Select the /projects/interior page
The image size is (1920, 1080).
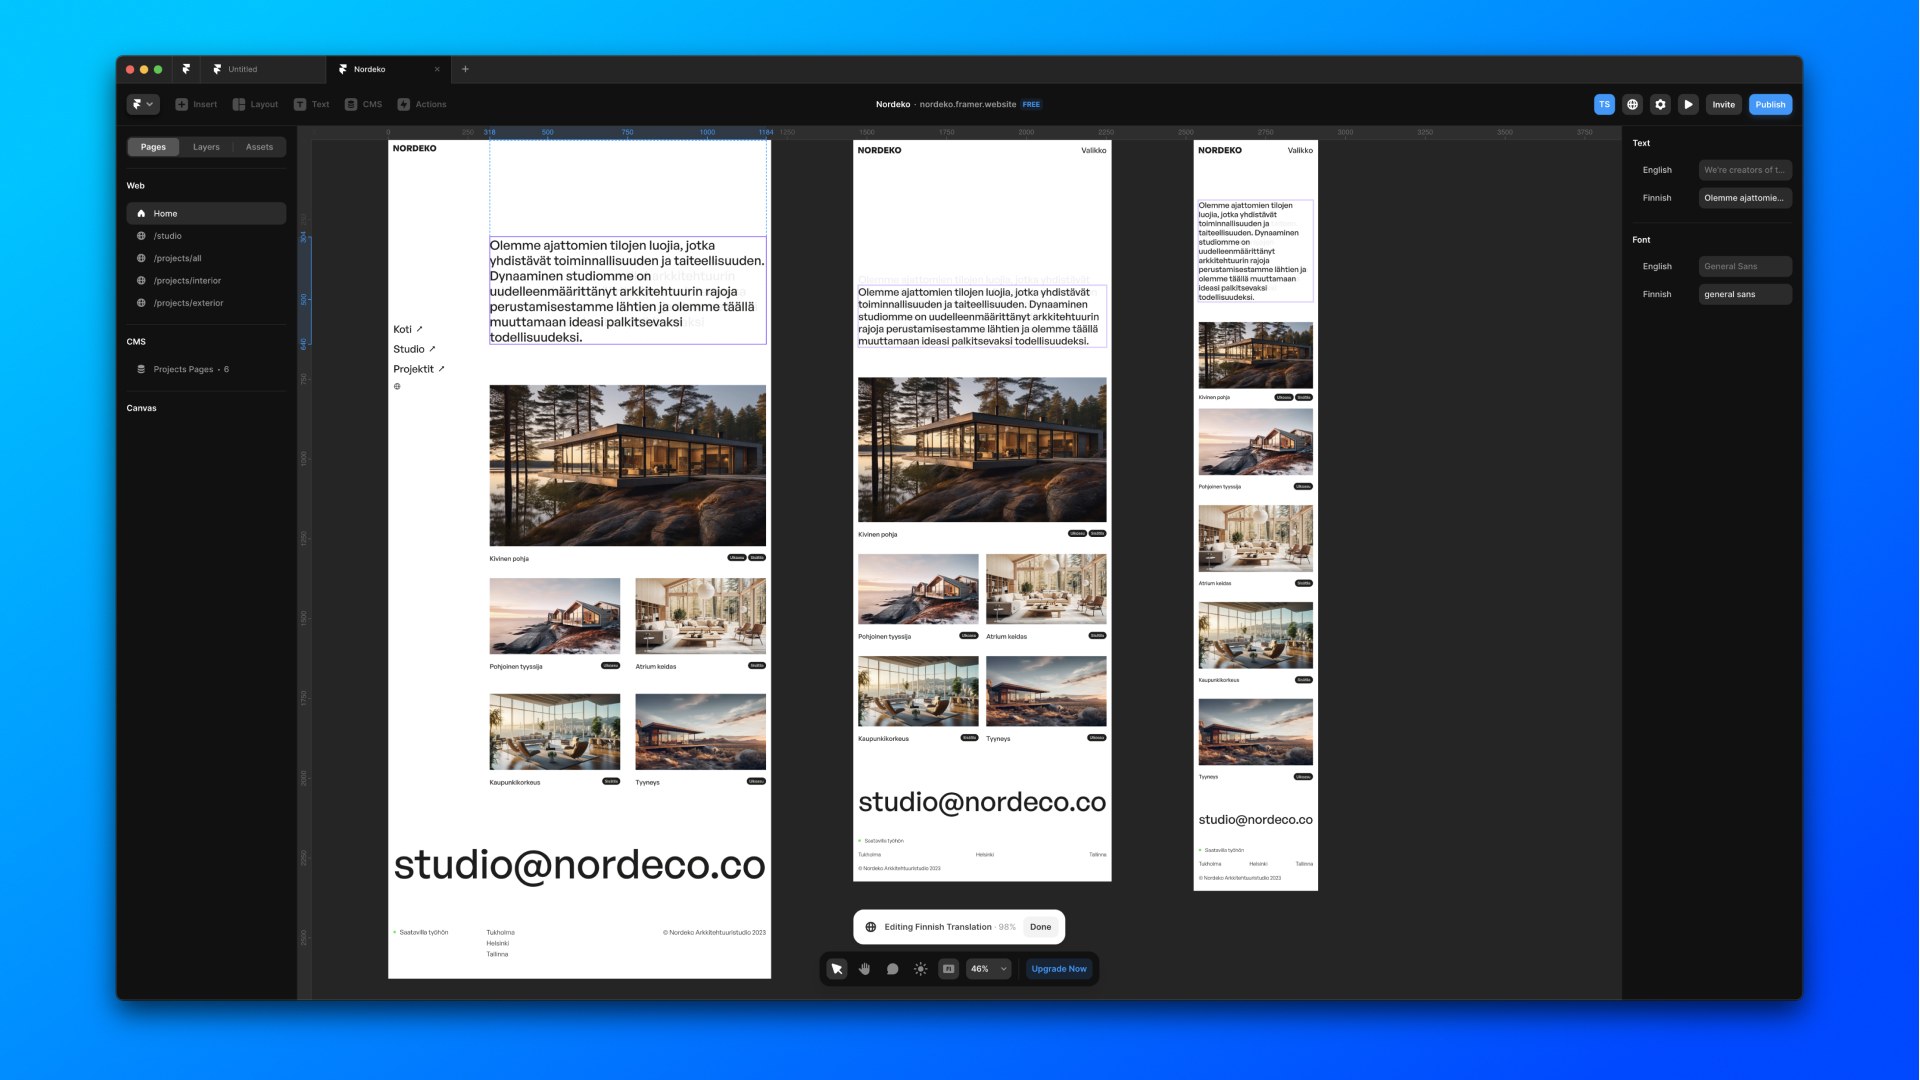(187, 281)
